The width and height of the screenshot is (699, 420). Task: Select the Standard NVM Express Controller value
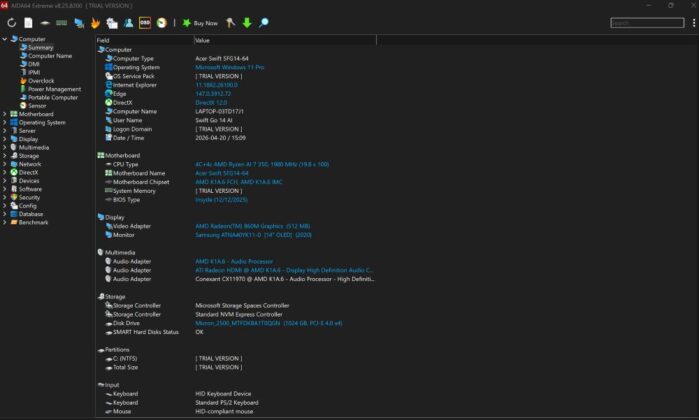(238, 314)
